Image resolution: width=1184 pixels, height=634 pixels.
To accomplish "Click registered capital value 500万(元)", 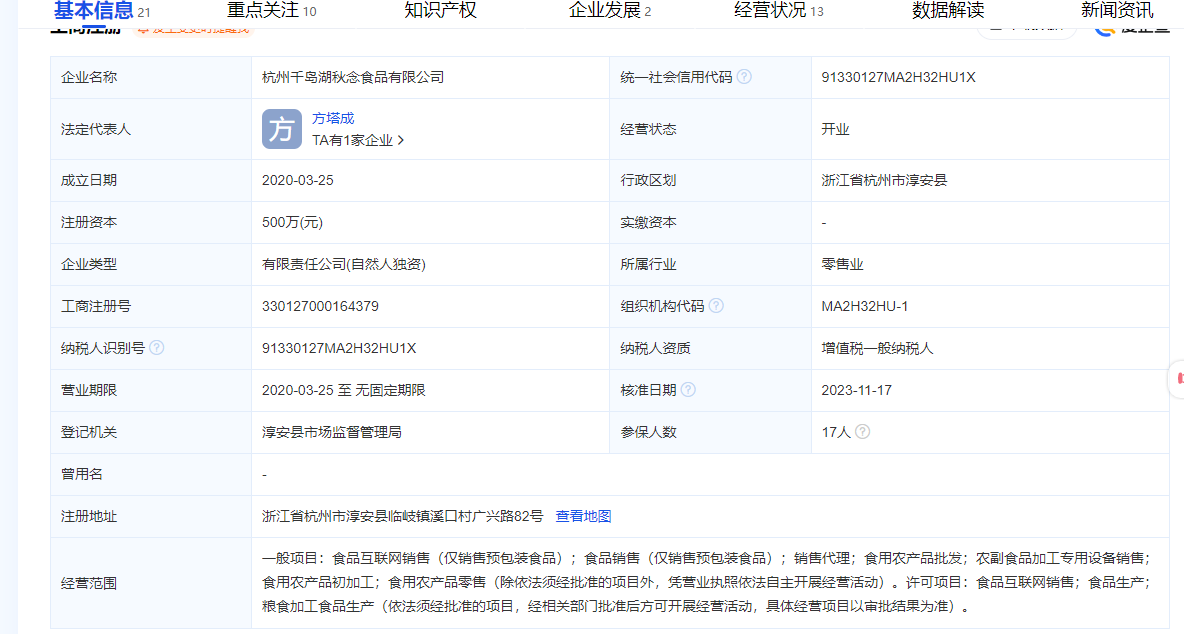I will pos(292,223).
